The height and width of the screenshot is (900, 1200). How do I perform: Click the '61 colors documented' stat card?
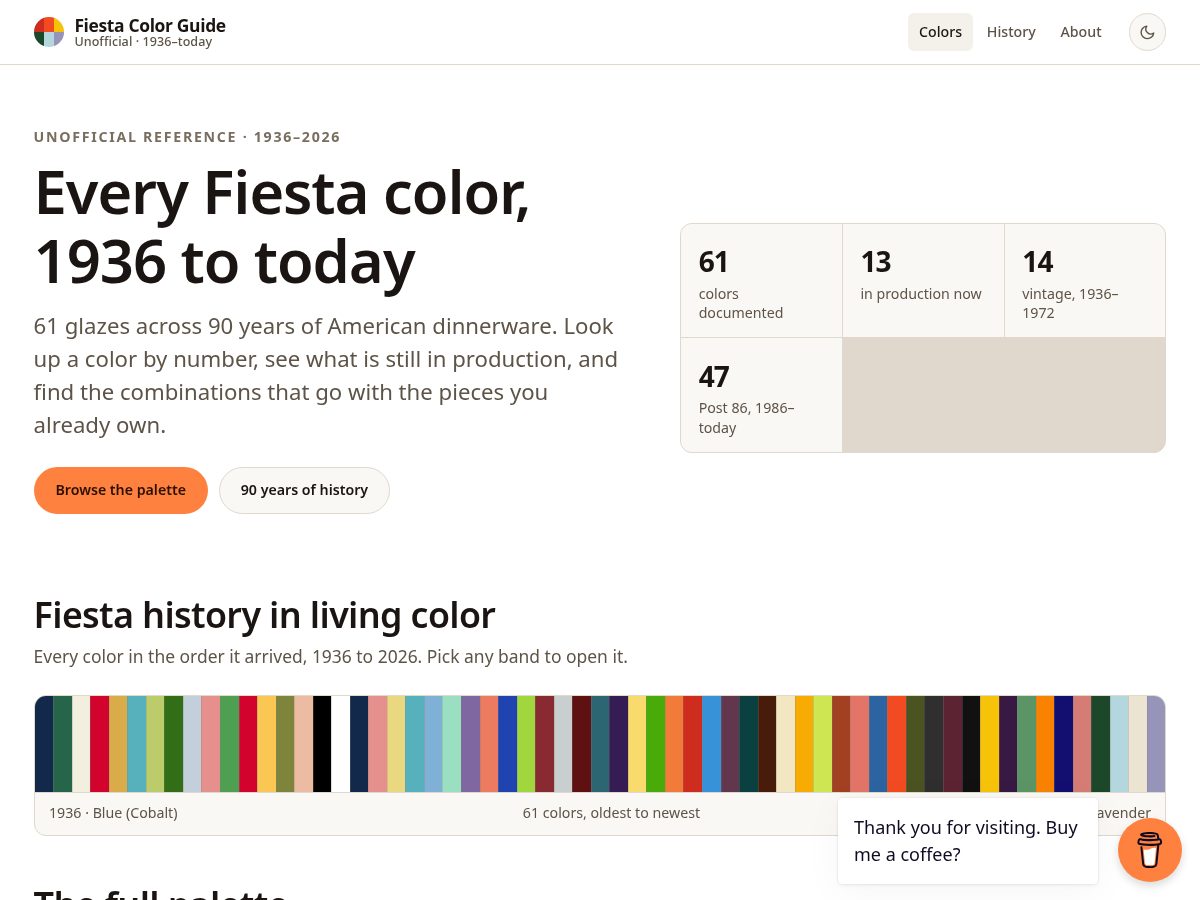click(761, 281)
